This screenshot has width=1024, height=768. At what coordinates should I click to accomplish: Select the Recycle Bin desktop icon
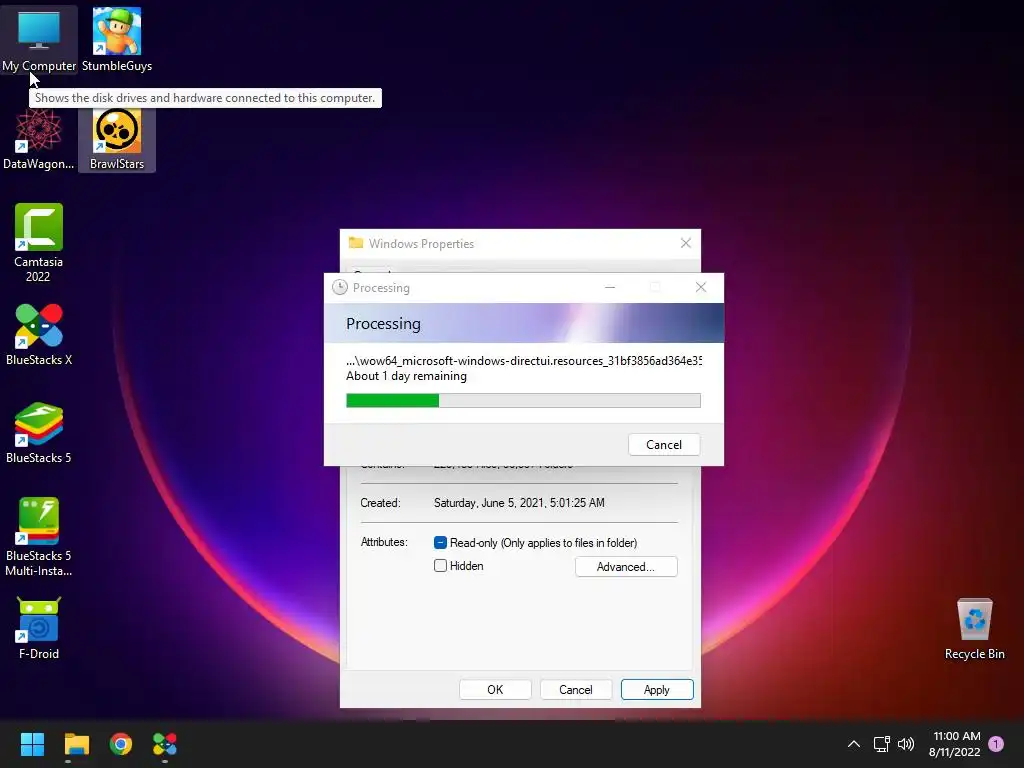tap(974, 630)
